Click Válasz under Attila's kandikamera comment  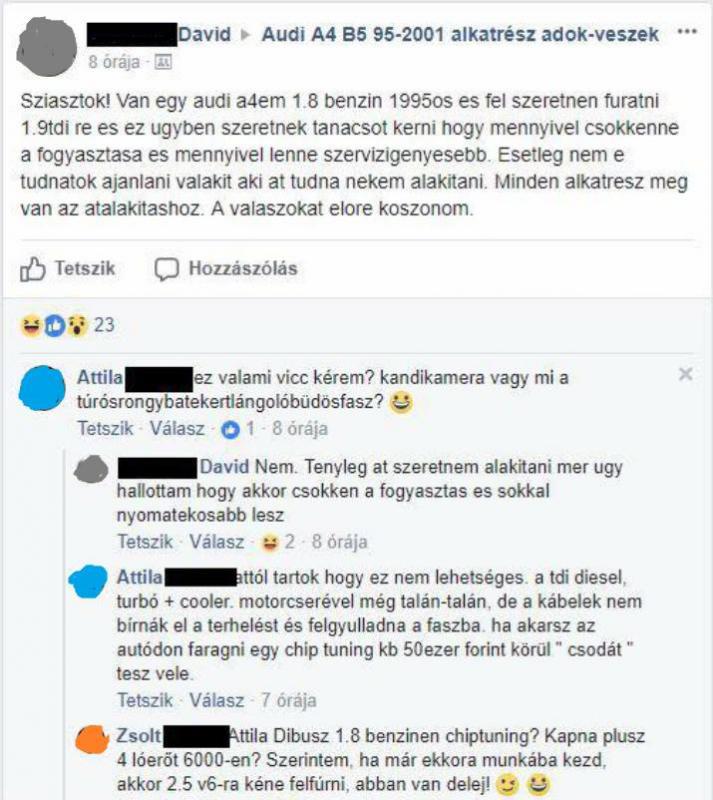tap(177, 429)
